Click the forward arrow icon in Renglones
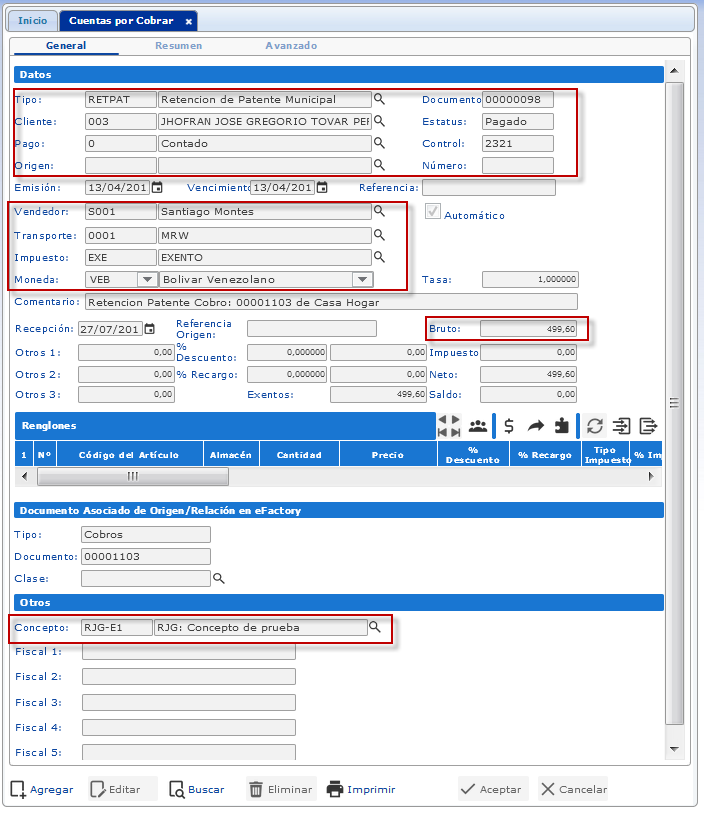704x813 pixels. (x=535, y=426)
